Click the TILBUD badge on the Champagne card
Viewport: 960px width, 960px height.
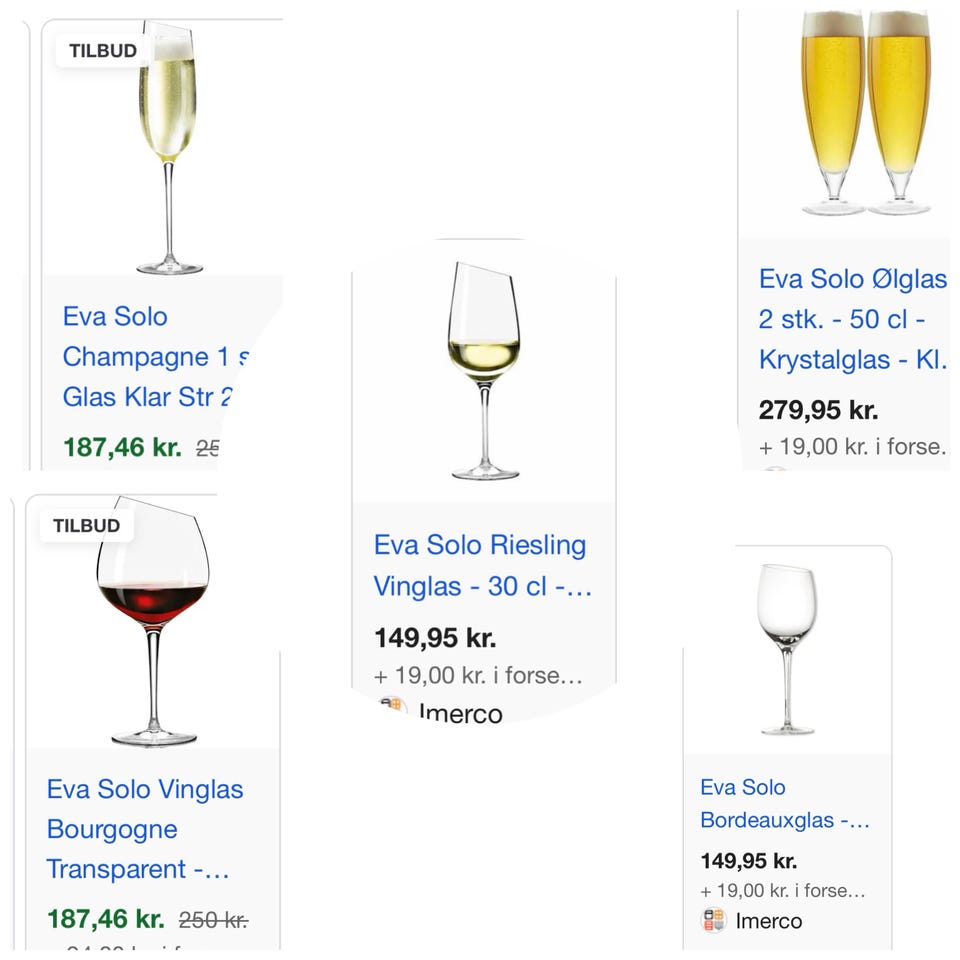pos(103,51)
